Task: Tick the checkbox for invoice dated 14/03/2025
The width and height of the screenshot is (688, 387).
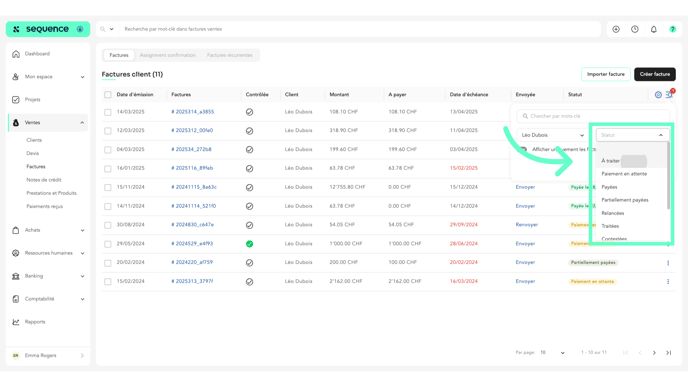Action: [108, 112]
